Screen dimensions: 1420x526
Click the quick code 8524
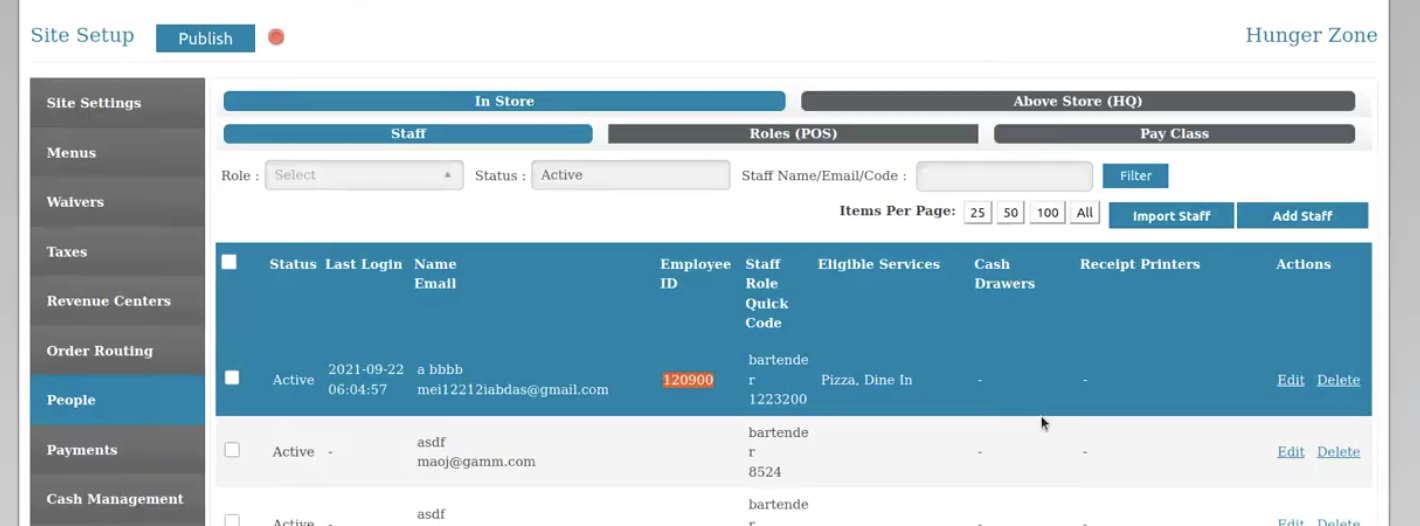765,472
